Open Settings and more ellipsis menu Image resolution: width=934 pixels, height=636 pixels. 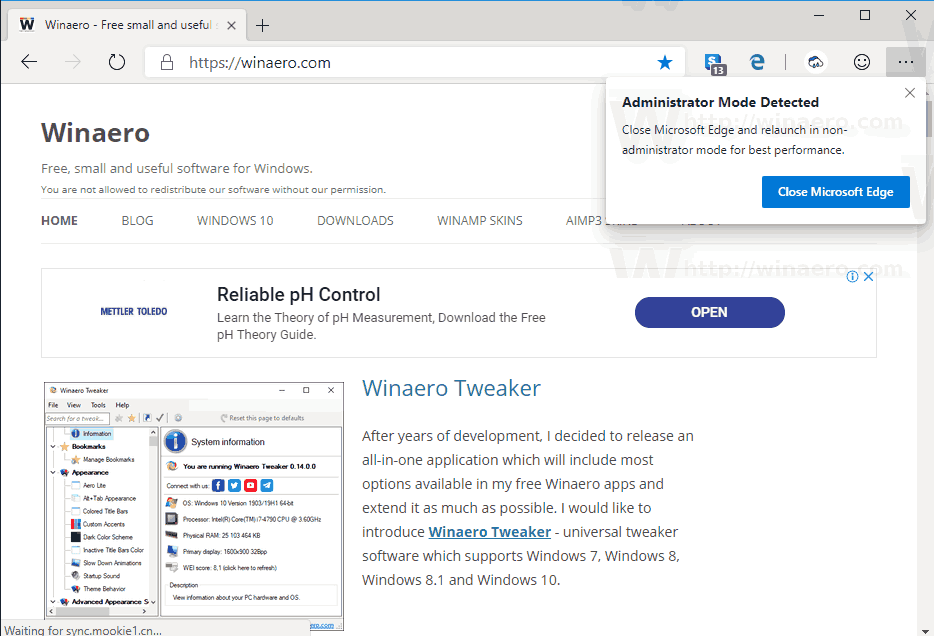905,62
